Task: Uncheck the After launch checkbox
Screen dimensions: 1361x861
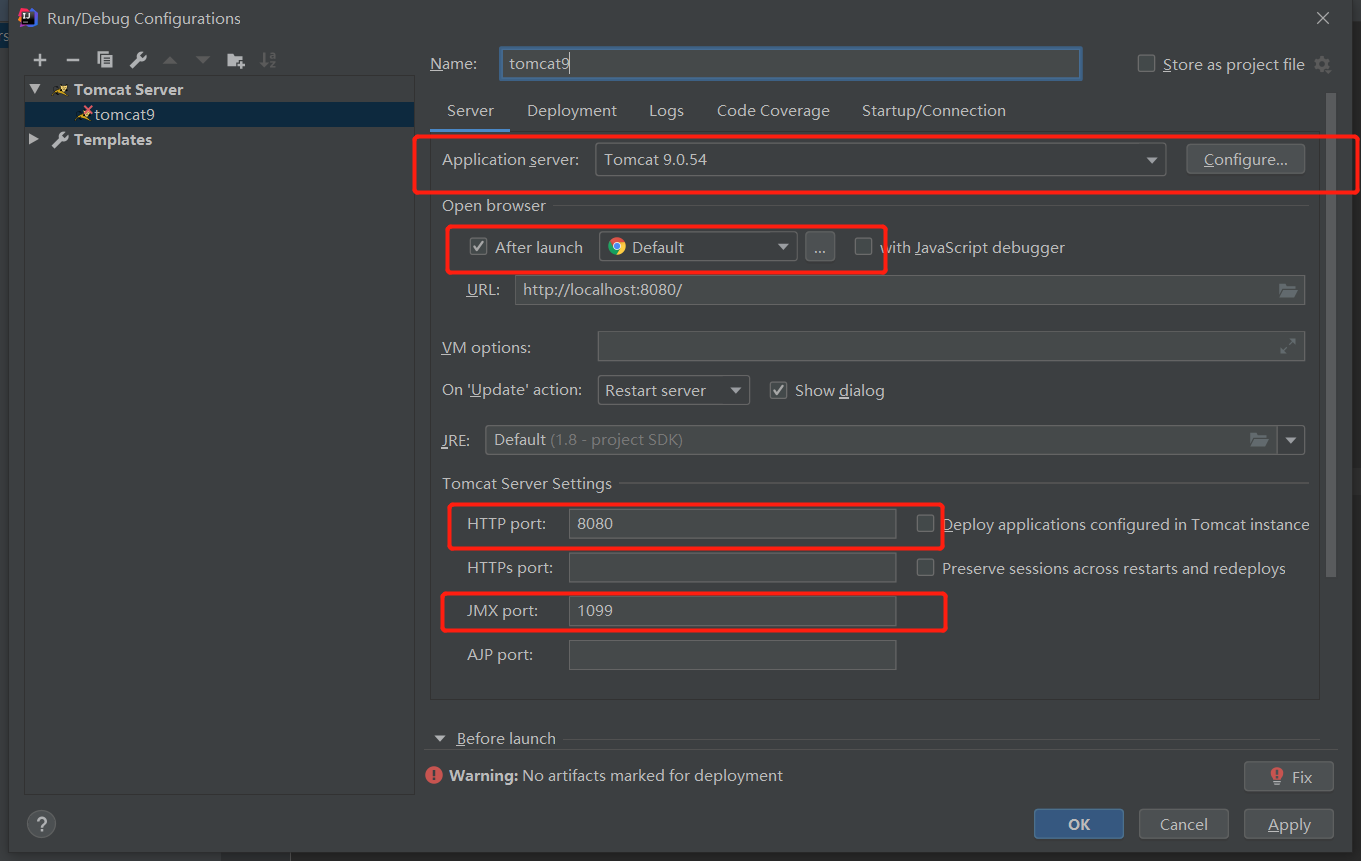Action: [479, 247]
